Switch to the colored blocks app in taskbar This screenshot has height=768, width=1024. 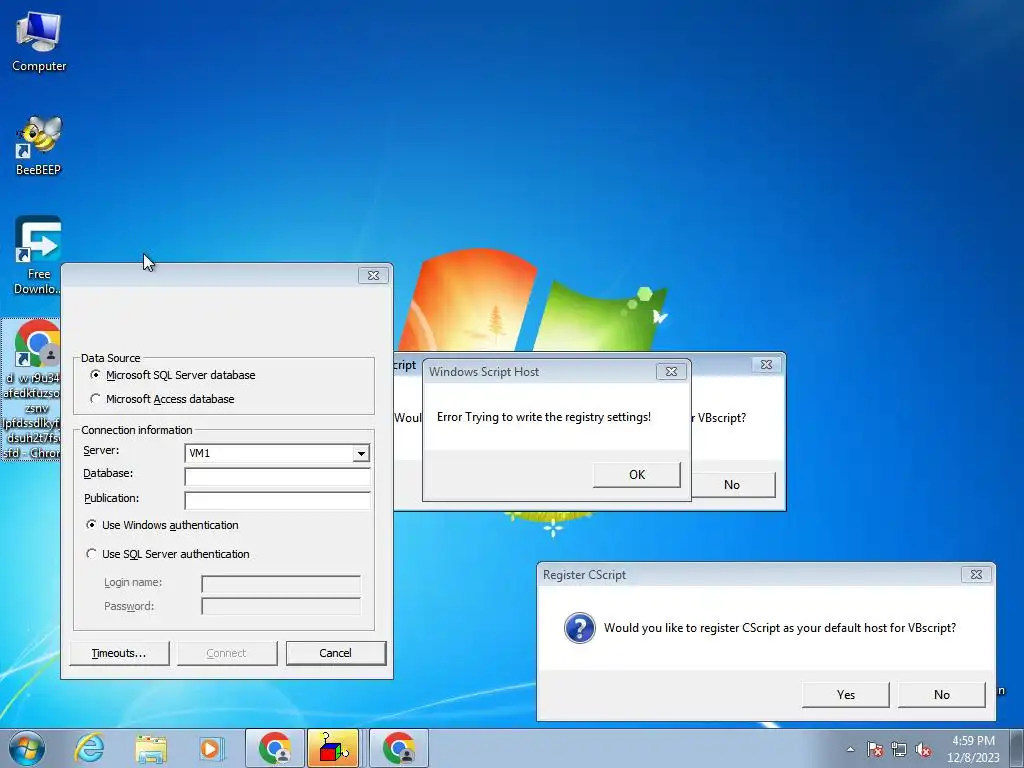(333, 748)
